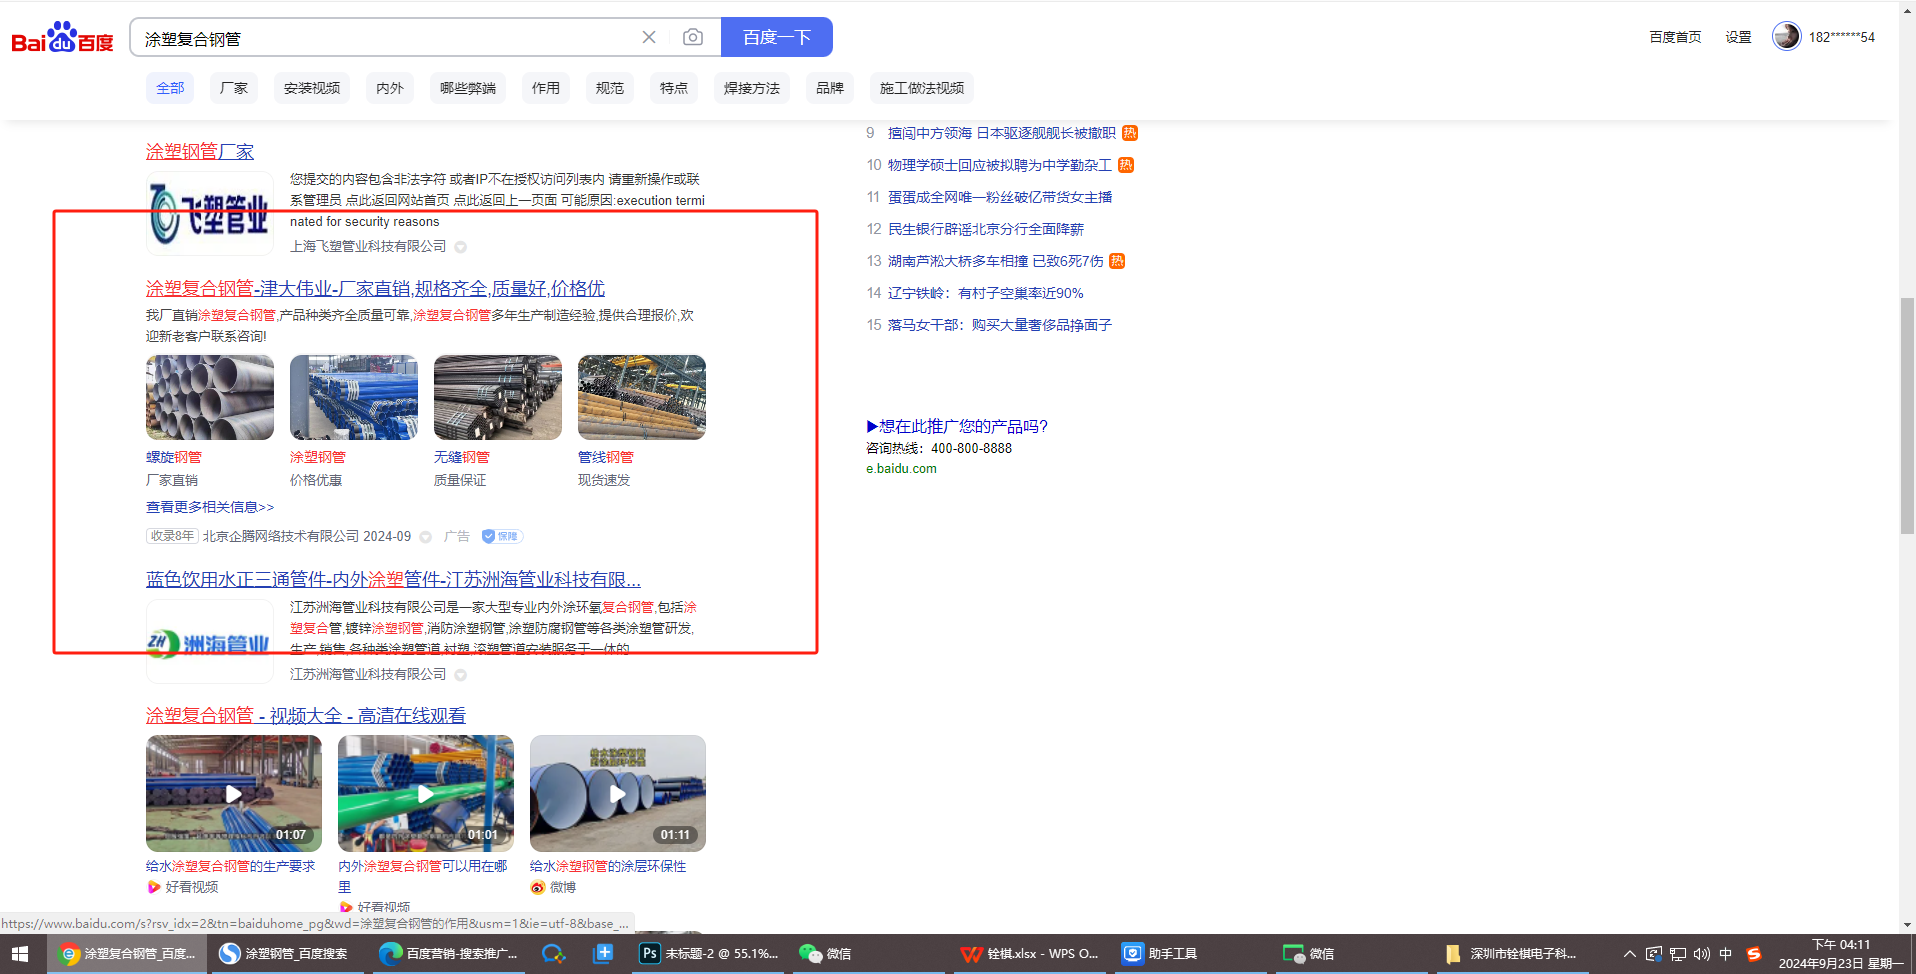Image resolution: width=1916 pixels, height=974 pixels.
Task: Click the 飞塑管业 company logo thumbnail
Action: (x=210, y=214)
